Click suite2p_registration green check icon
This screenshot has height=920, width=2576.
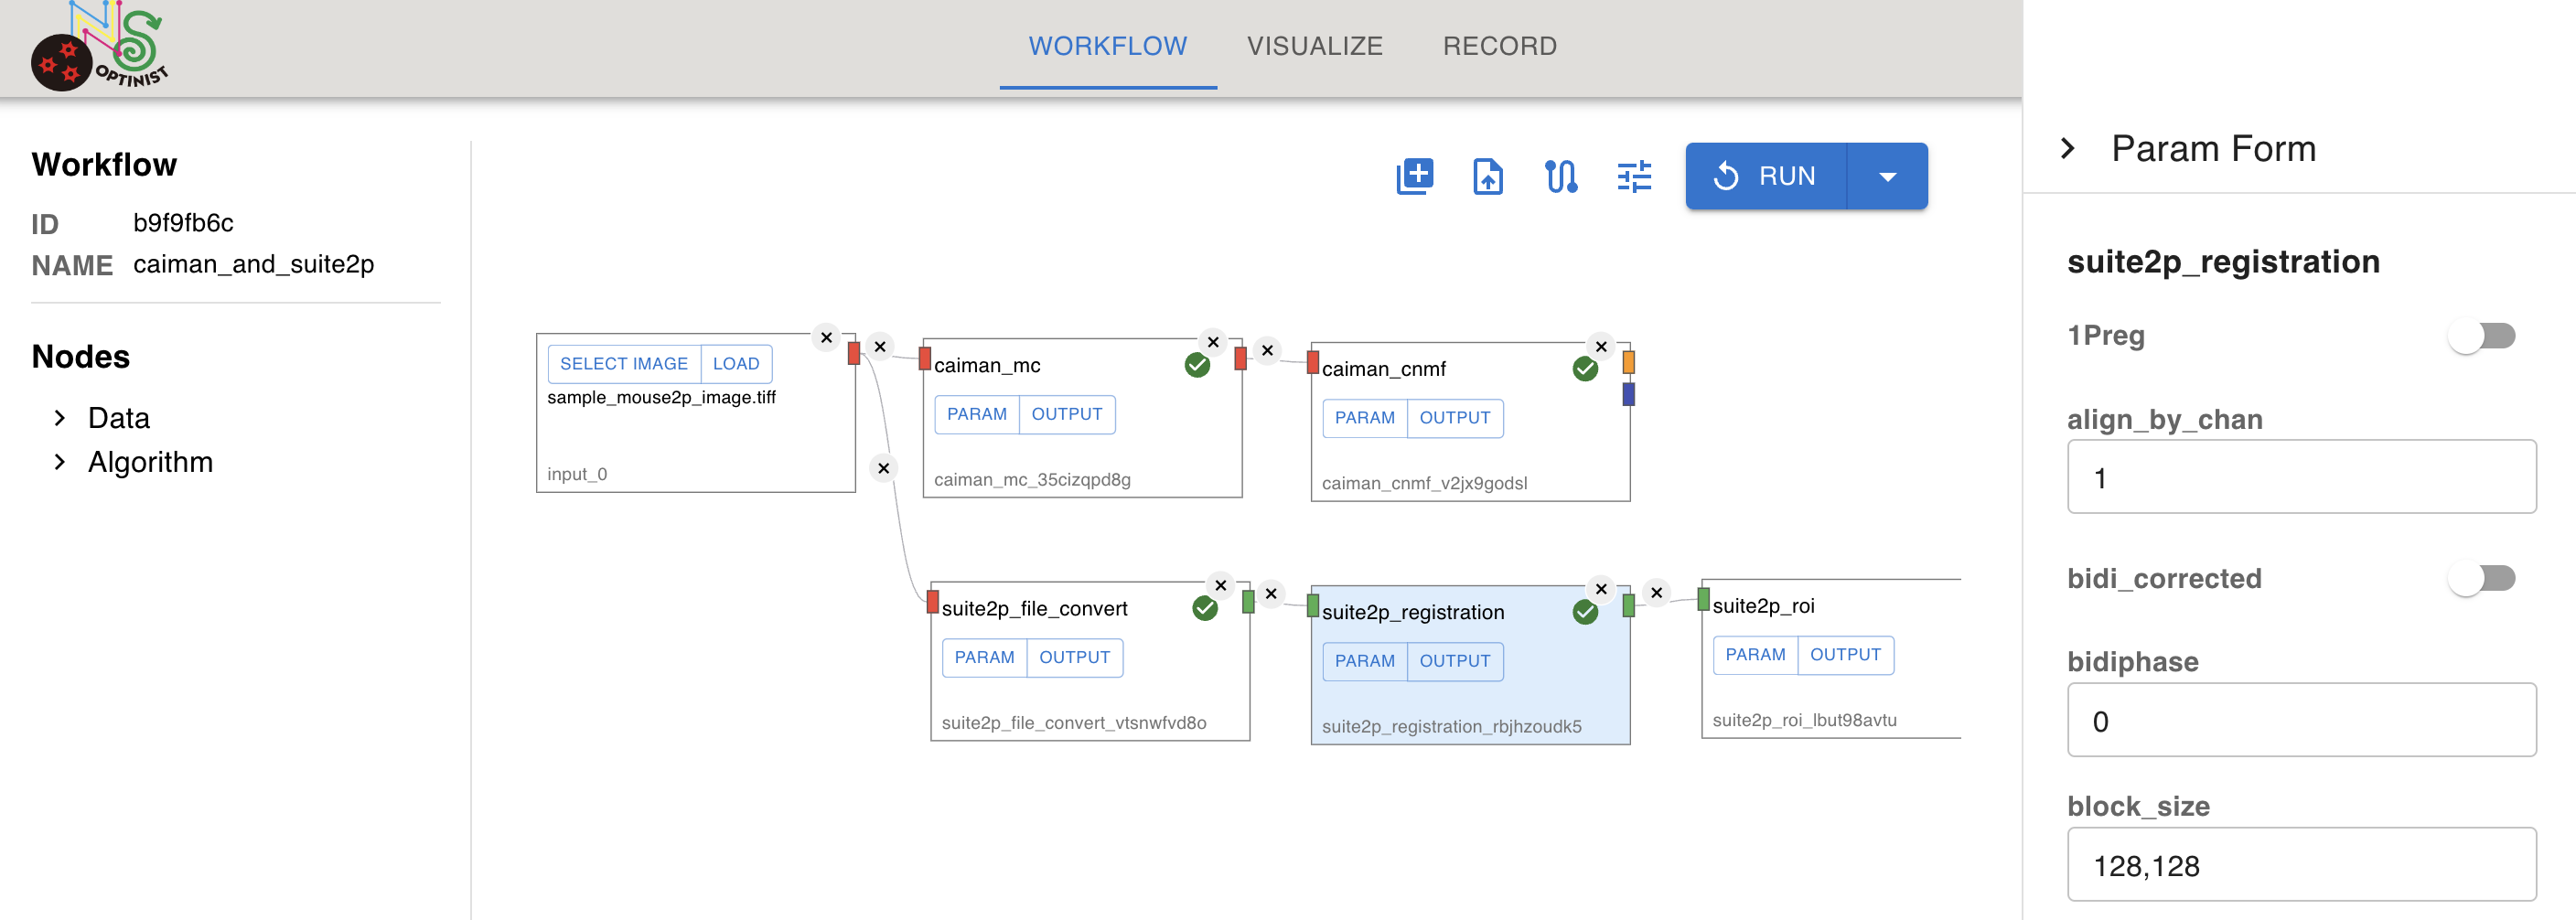point(1585,612)
